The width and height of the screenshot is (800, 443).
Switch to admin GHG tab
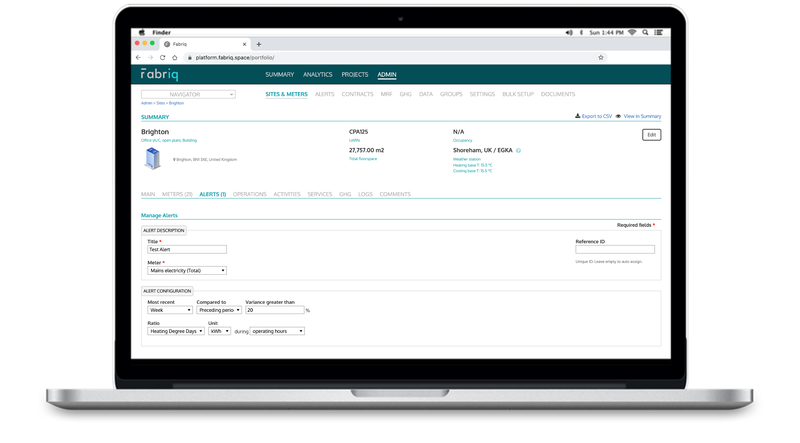click(406, 94)
